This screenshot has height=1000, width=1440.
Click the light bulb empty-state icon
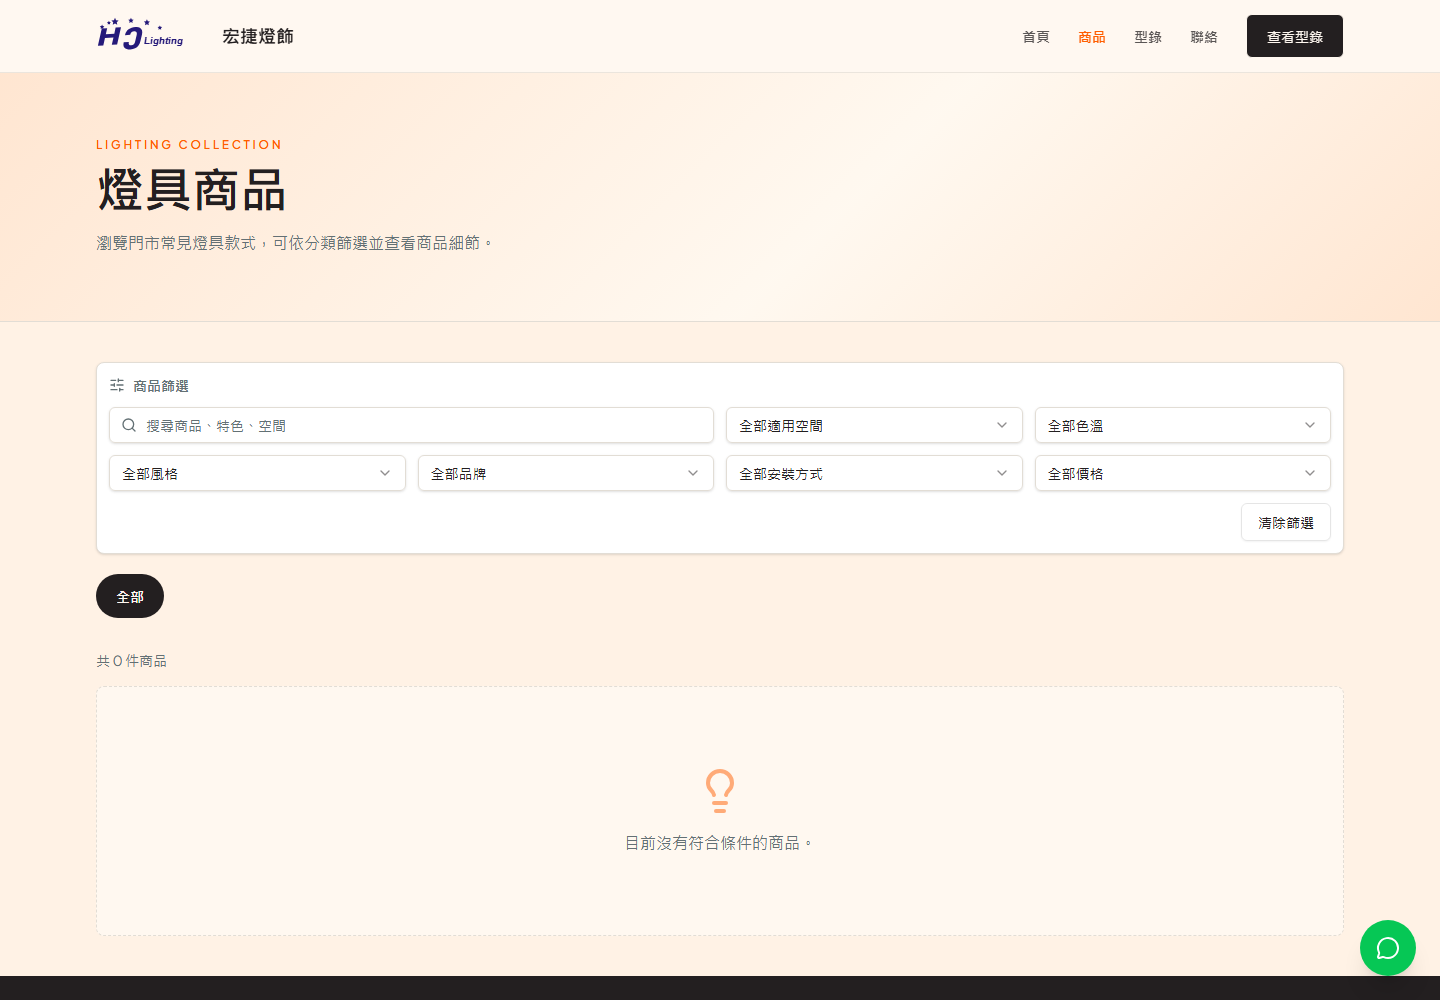(x=720, y=790)
